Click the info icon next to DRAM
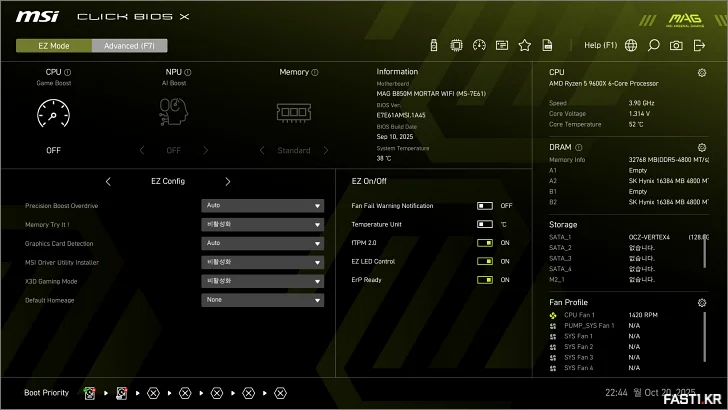The image size is (728, 410). click(x=578, y=148)
